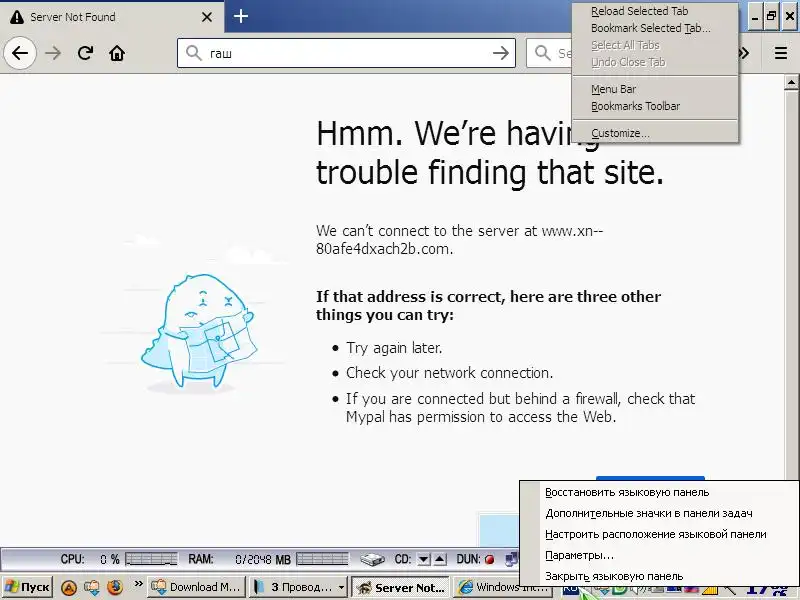Click the network computers icon in status bar

click(x=511, y=560)
